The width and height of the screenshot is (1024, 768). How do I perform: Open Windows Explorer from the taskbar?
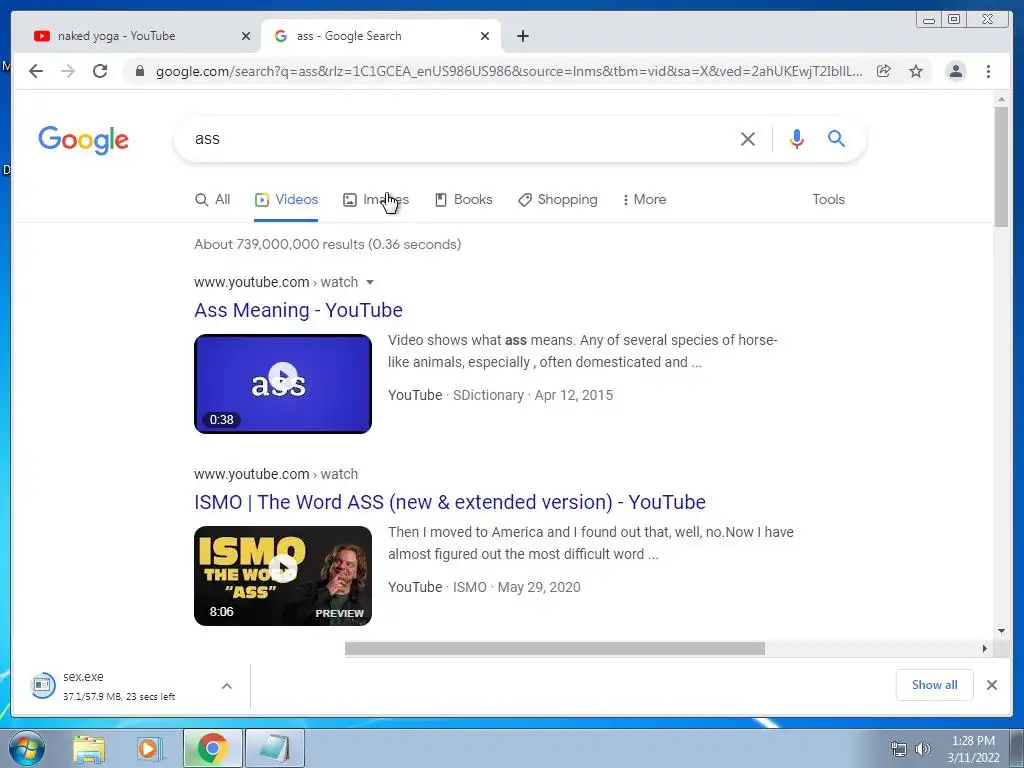pos(89,749)
